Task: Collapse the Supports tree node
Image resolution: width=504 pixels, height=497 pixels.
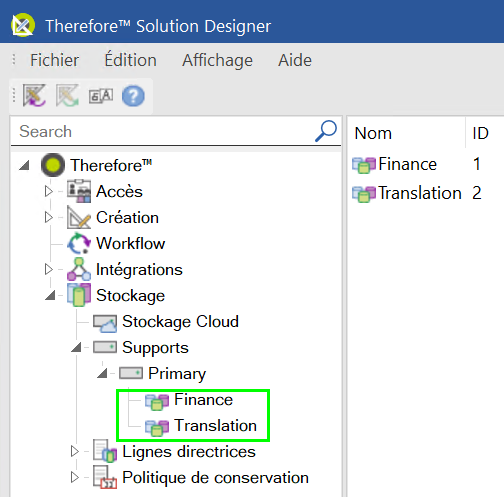Action: click(76, 347)
